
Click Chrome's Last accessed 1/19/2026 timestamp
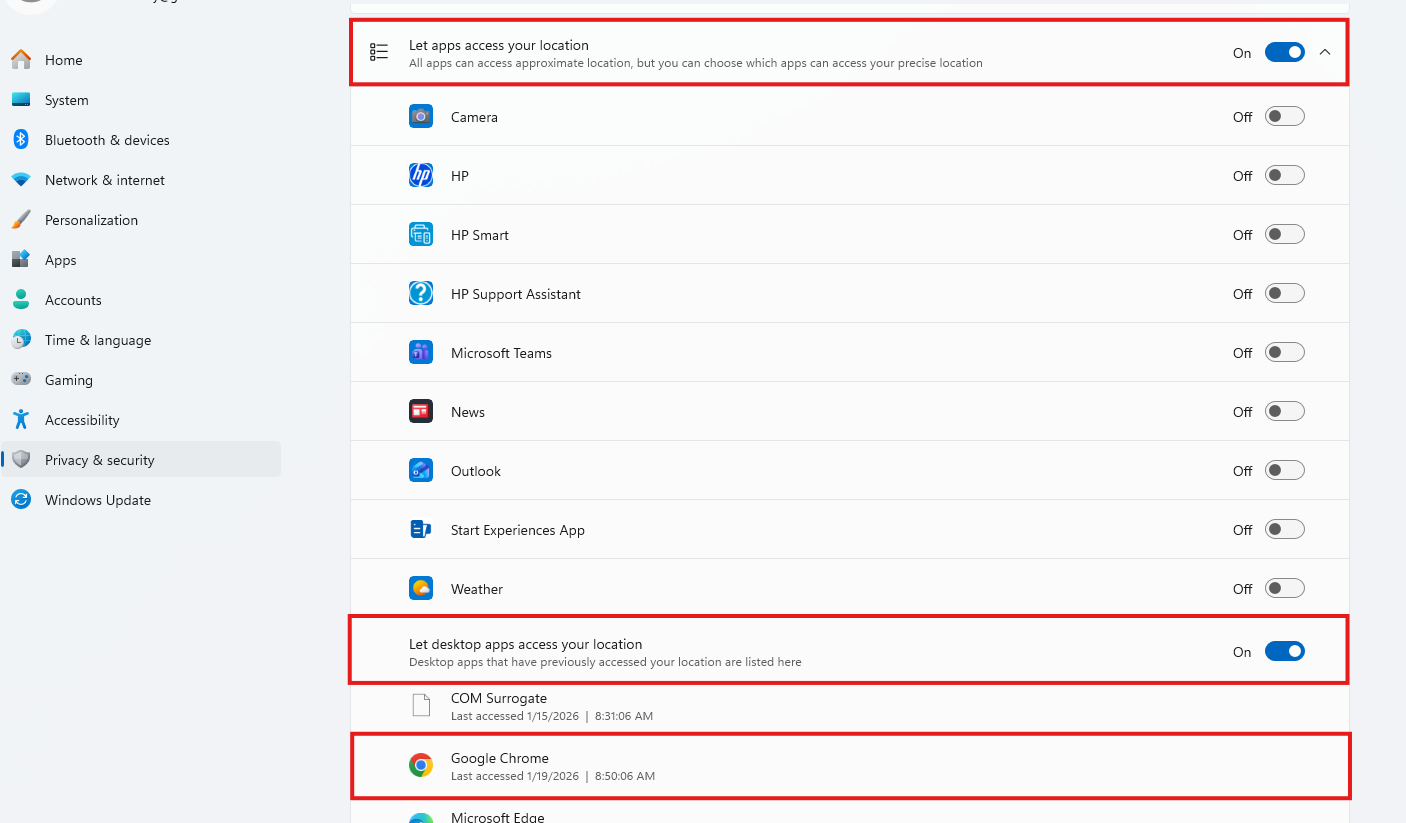pos(553,776)
